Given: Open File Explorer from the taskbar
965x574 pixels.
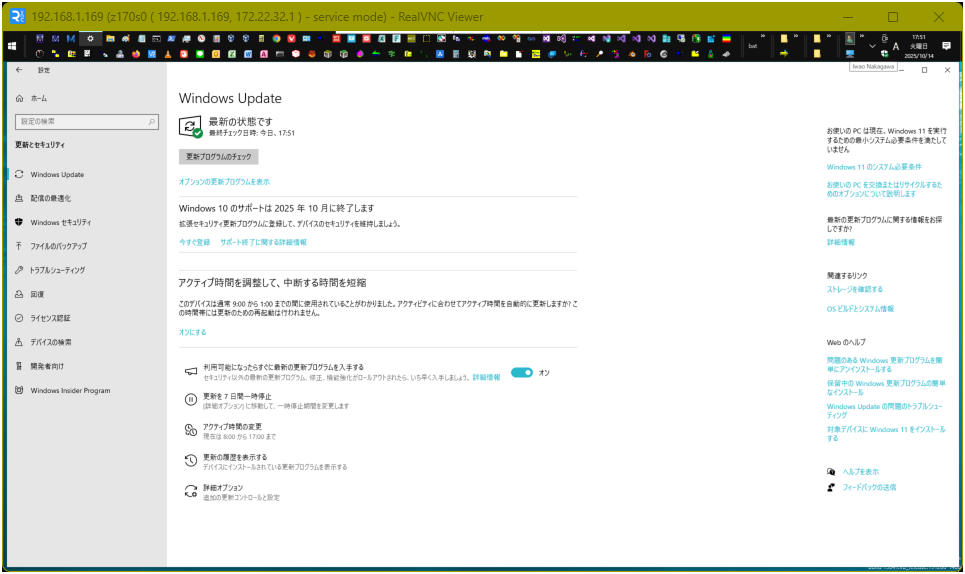Looking at the screenshot, I should coord(110,38).
